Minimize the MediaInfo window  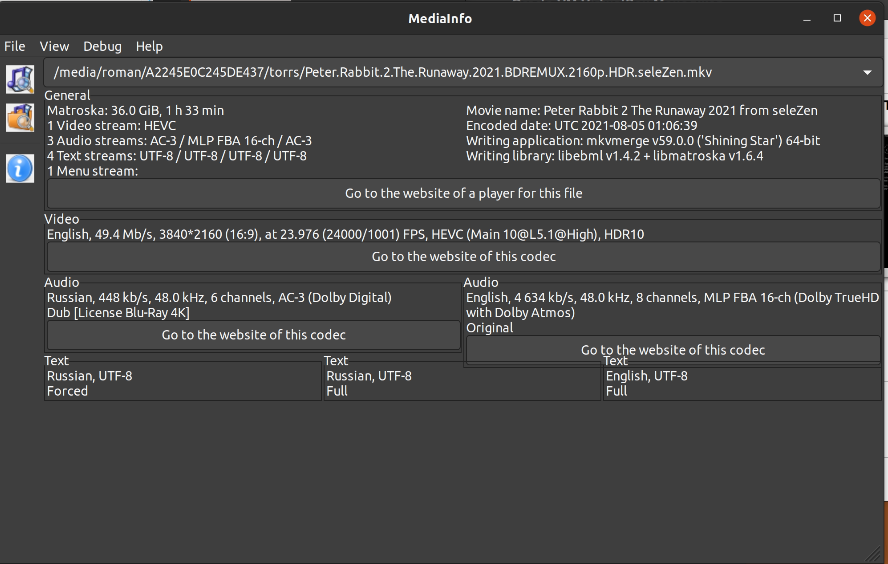(809, 18)
